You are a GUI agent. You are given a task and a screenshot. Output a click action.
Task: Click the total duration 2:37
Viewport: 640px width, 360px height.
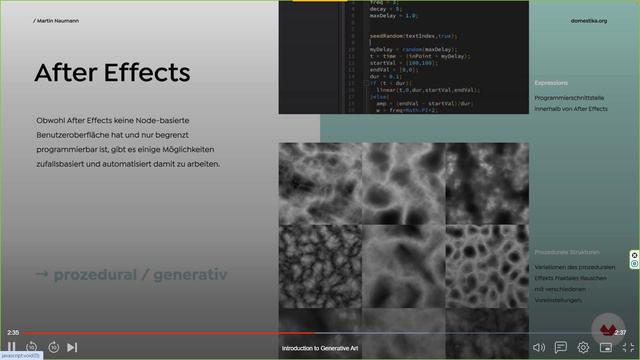[620, 333]
